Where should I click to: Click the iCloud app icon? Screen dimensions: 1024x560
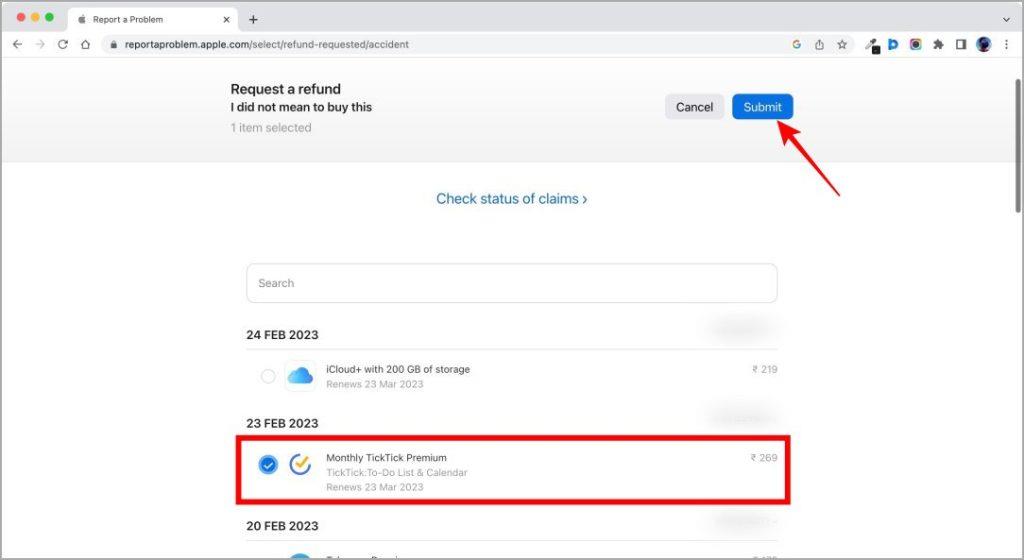[x=300, y=376]
